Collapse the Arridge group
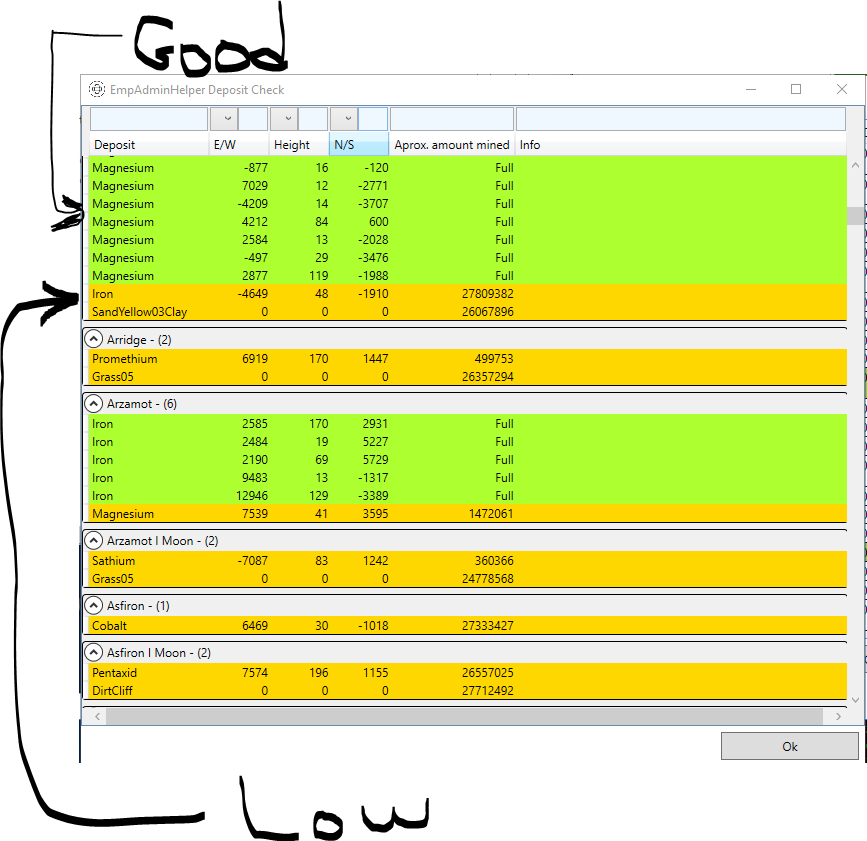Image resolution: width=867 pixels, height=841 pixels. 95,340
